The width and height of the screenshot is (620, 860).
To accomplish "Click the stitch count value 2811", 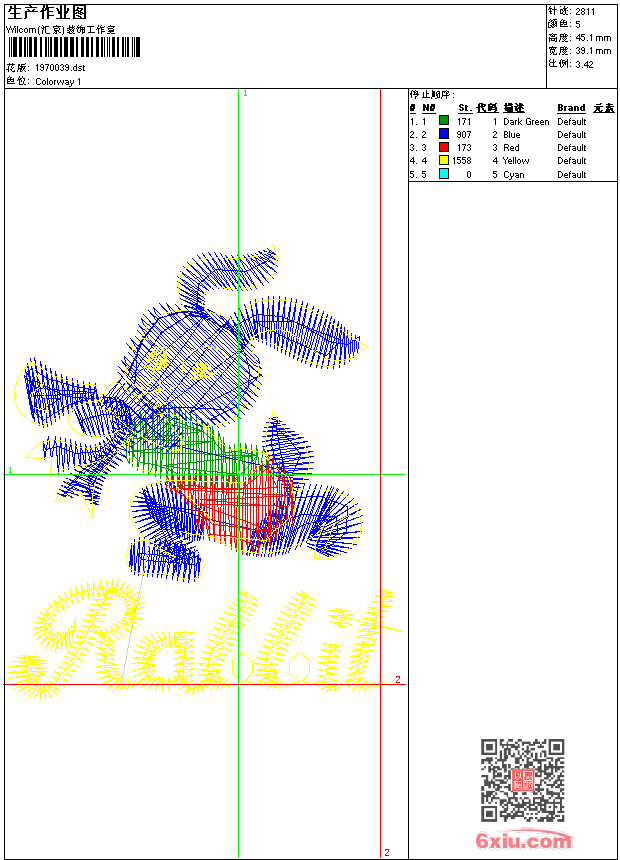I will (x=585, y=12).
